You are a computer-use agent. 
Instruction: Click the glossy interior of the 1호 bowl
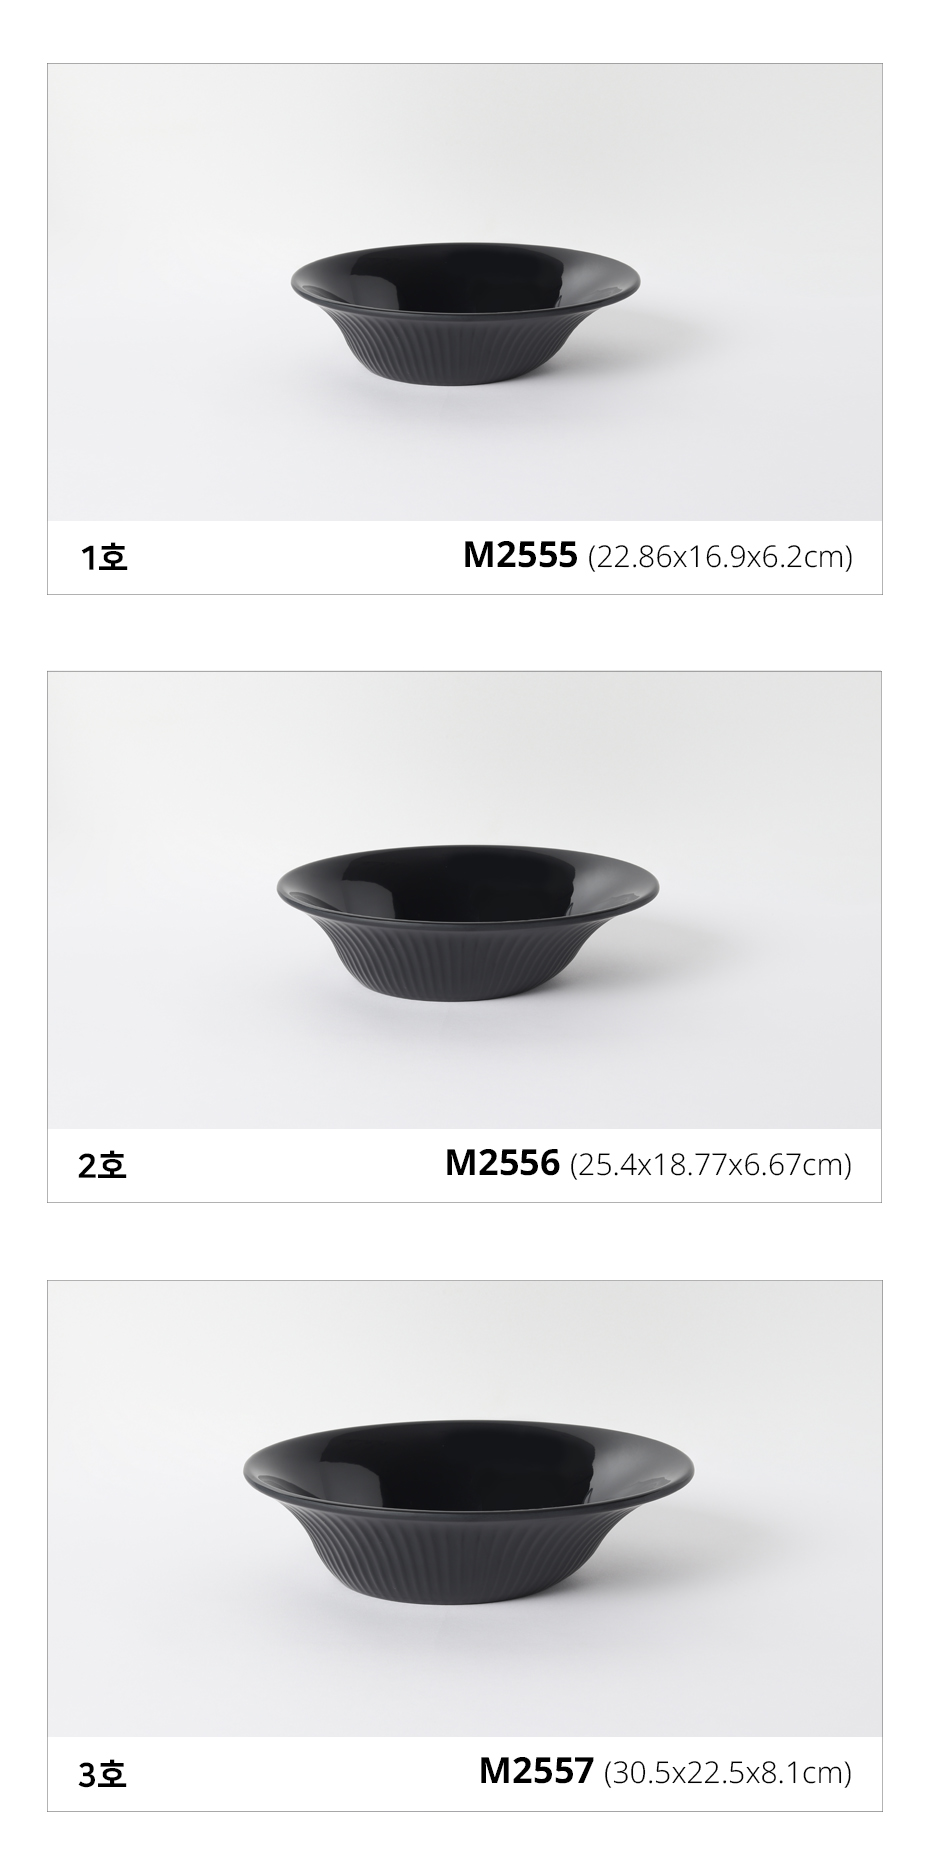(465, 275)
